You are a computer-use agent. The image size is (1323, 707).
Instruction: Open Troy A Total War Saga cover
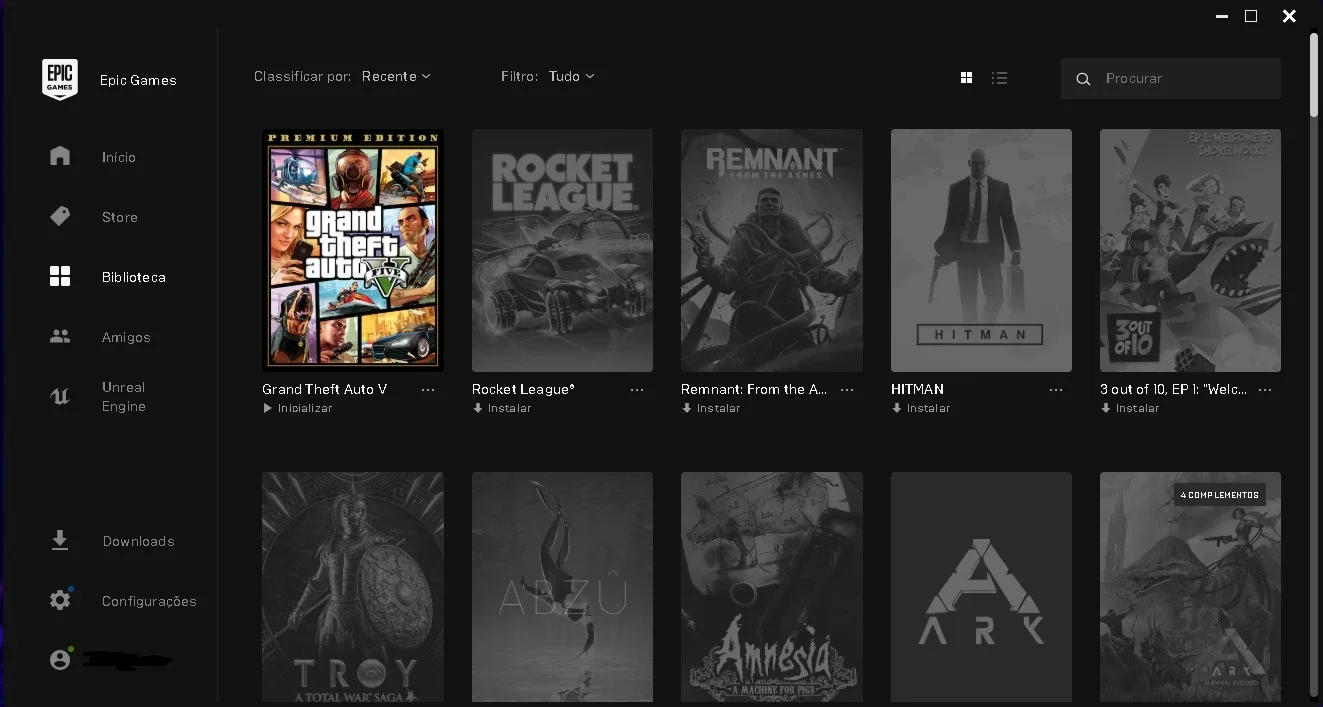[x=352, y=587]
